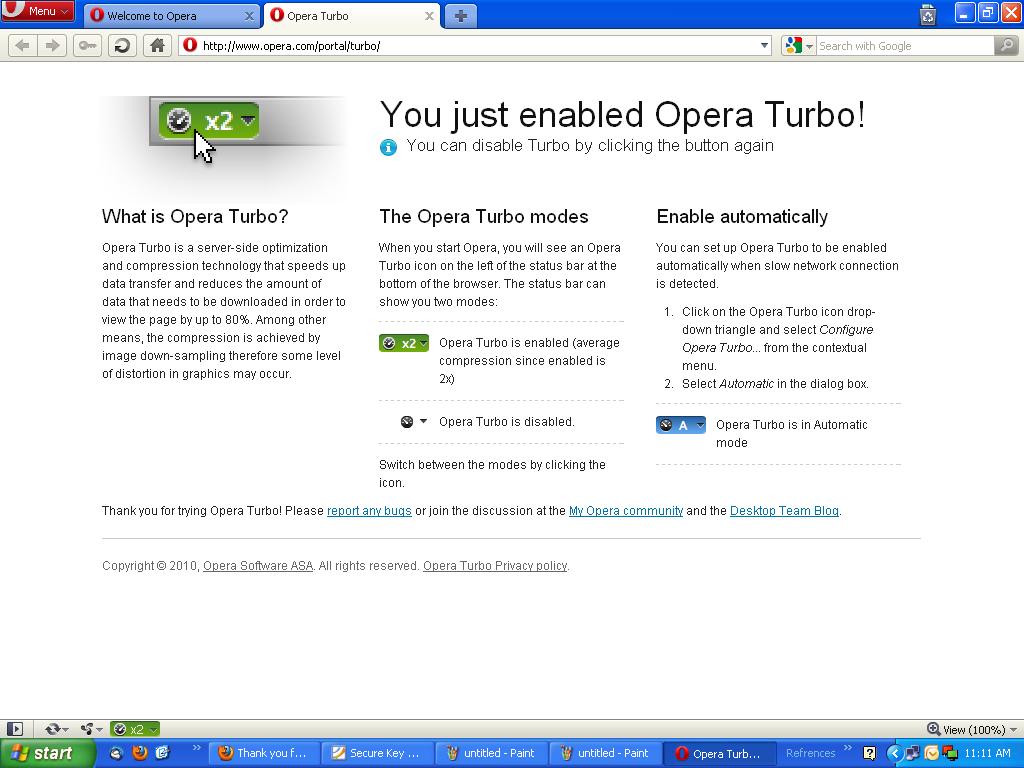Expand the address bar history dropdown
The height and width of the screenshot is (768, 1024).
[764, 46]
